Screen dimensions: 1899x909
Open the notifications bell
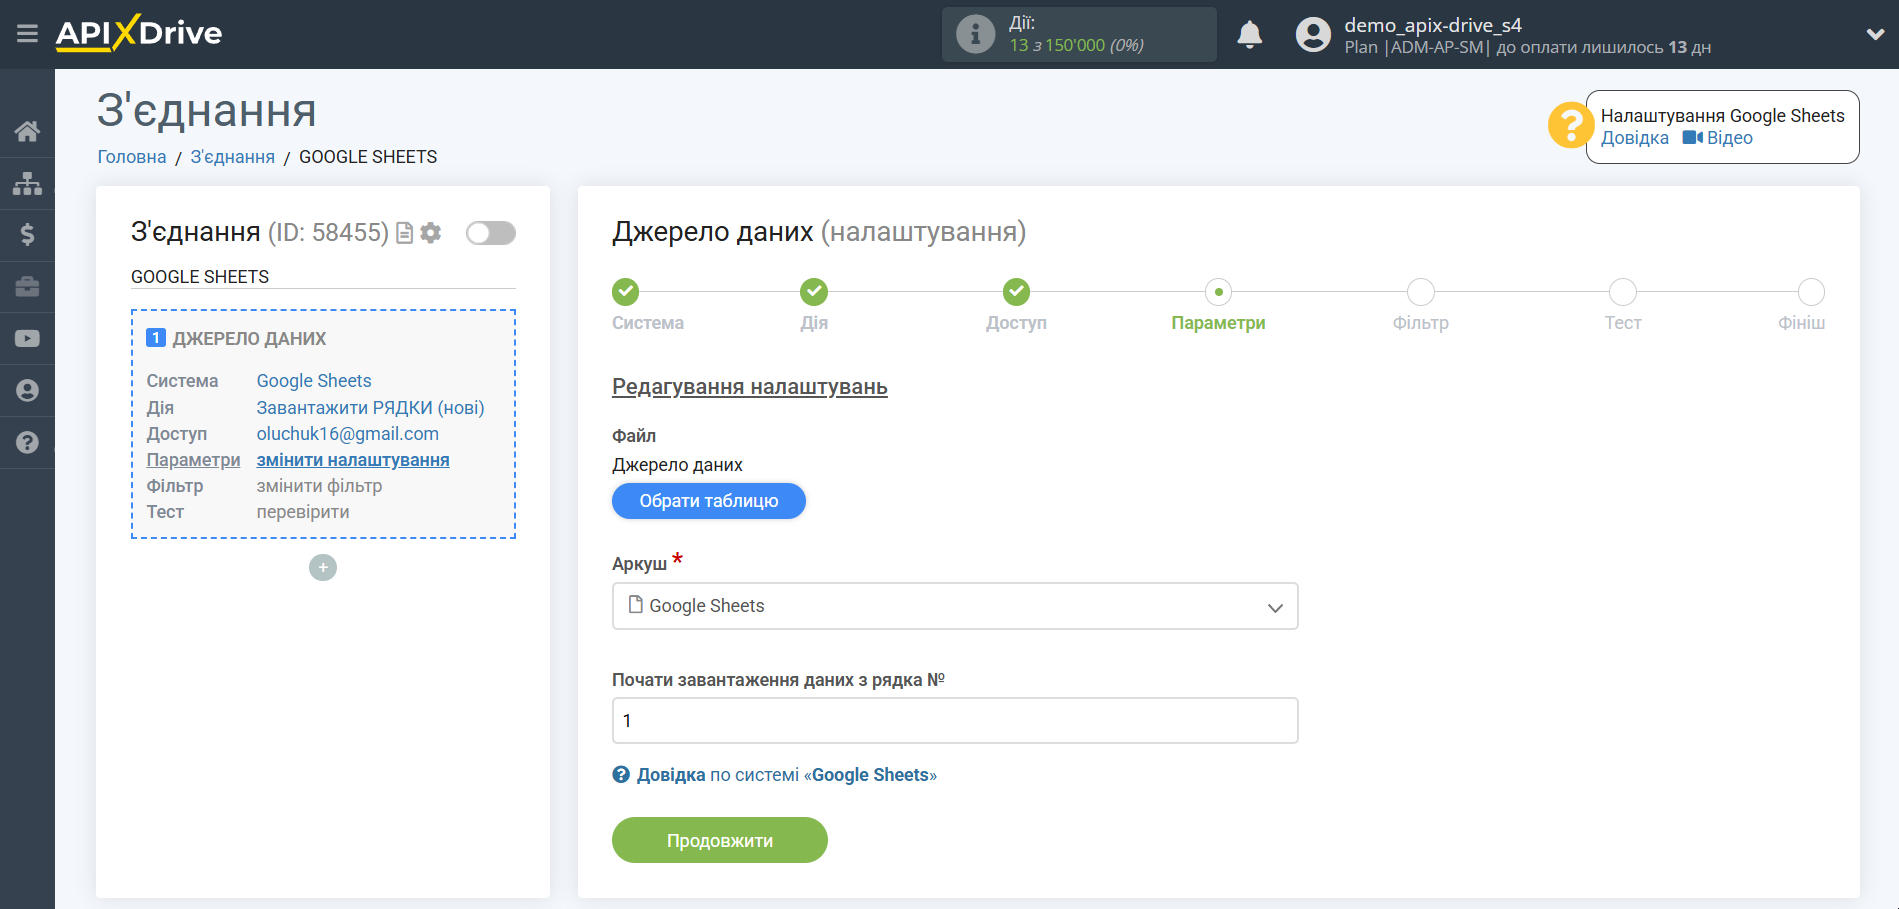click(x=1249, y=33)
